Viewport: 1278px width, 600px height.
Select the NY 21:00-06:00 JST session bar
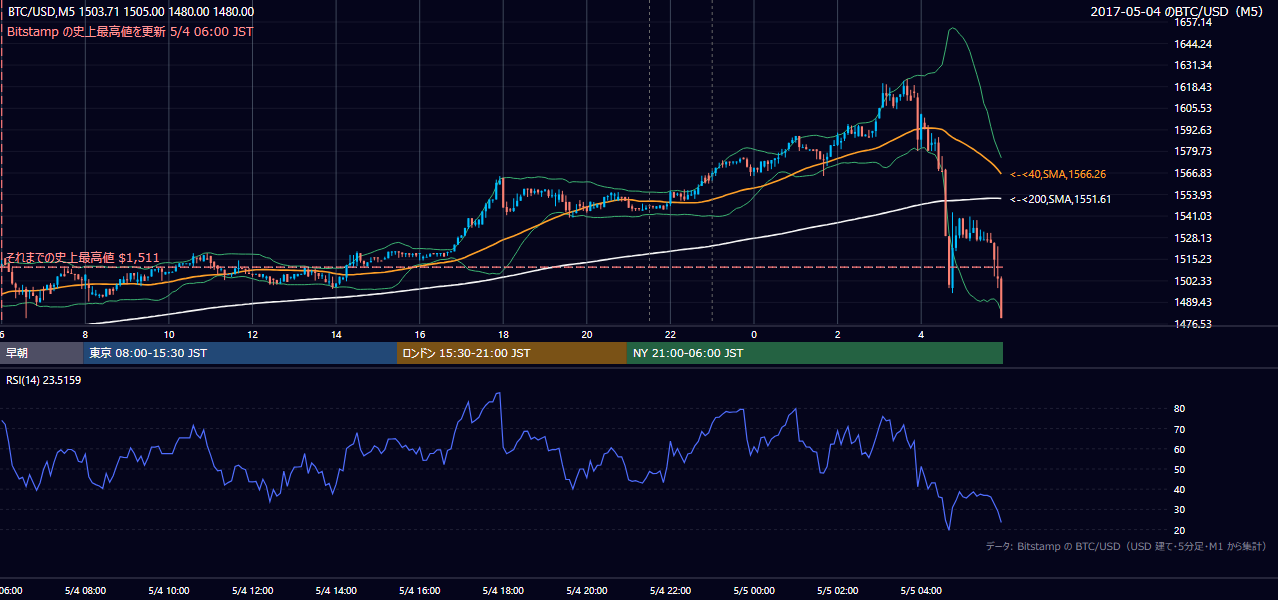[815, 353]
